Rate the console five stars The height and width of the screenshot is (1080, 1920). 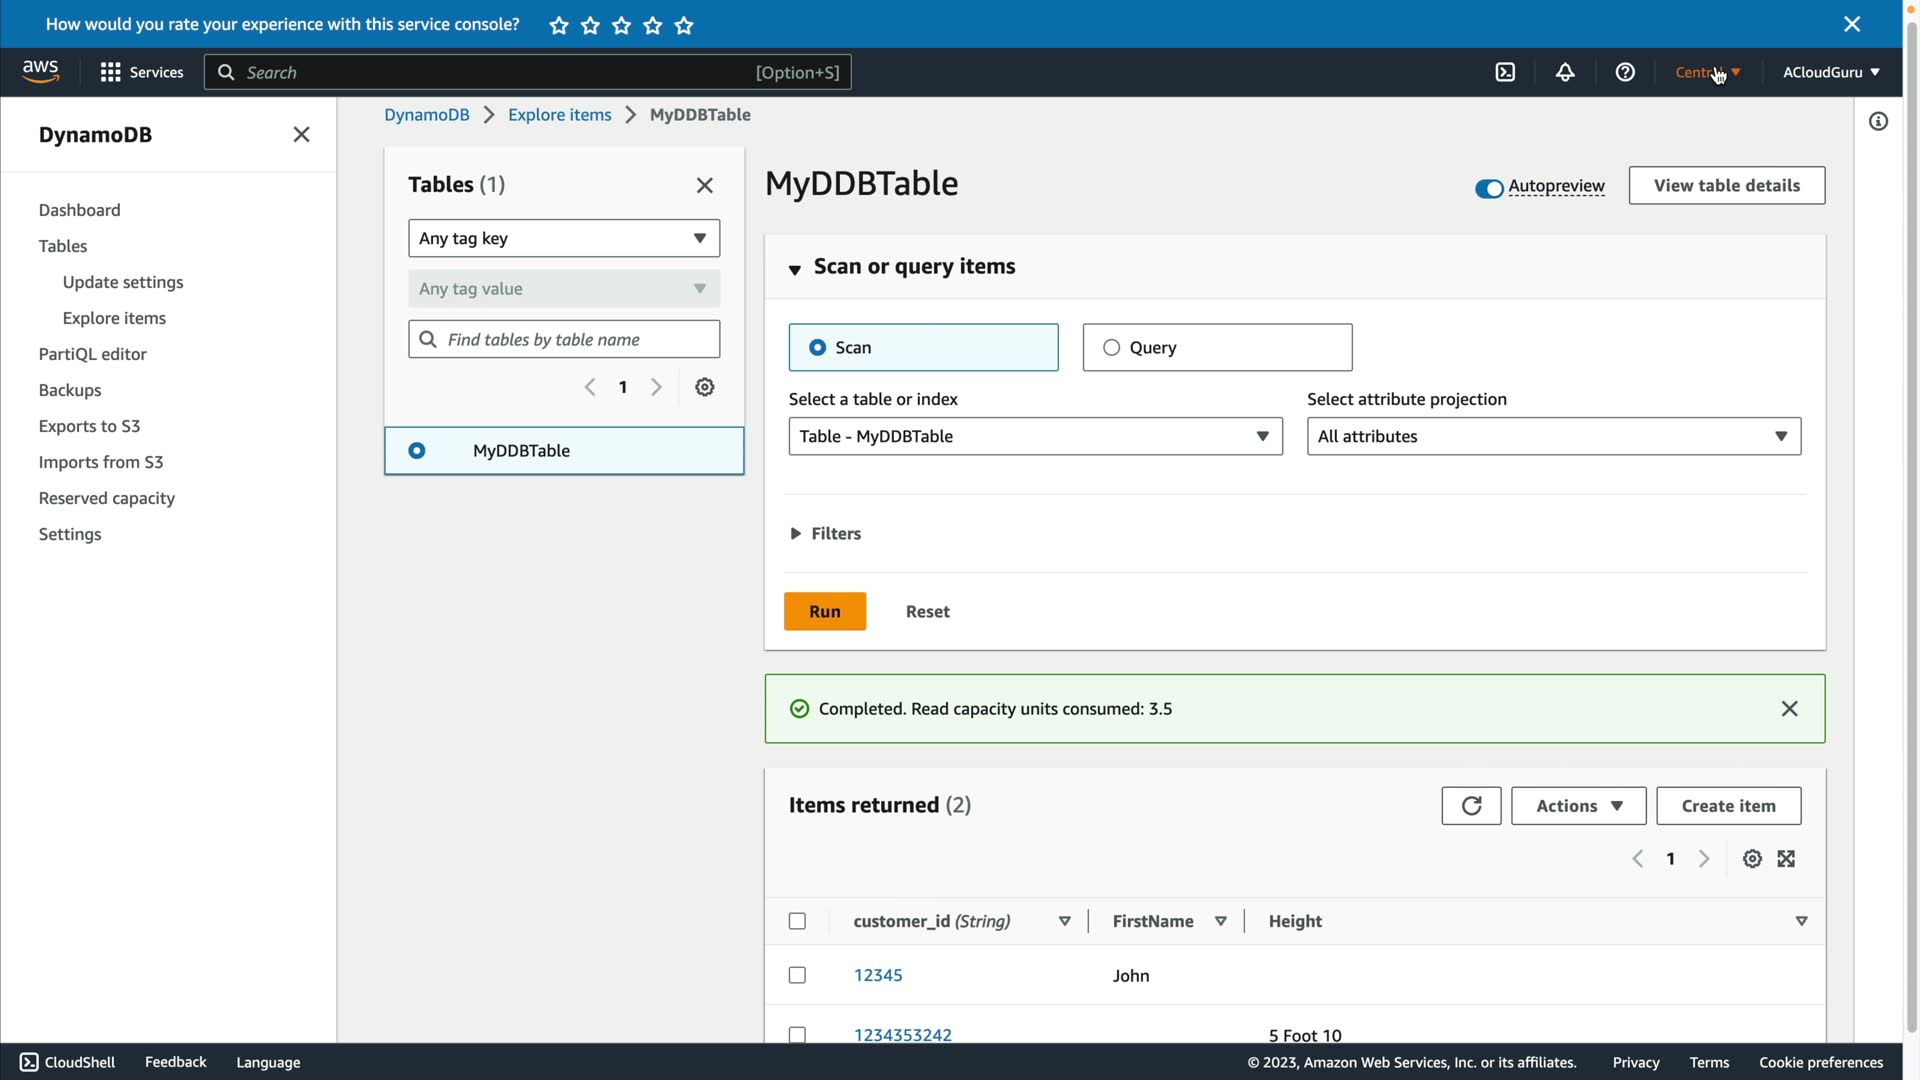tap(684, 26)
